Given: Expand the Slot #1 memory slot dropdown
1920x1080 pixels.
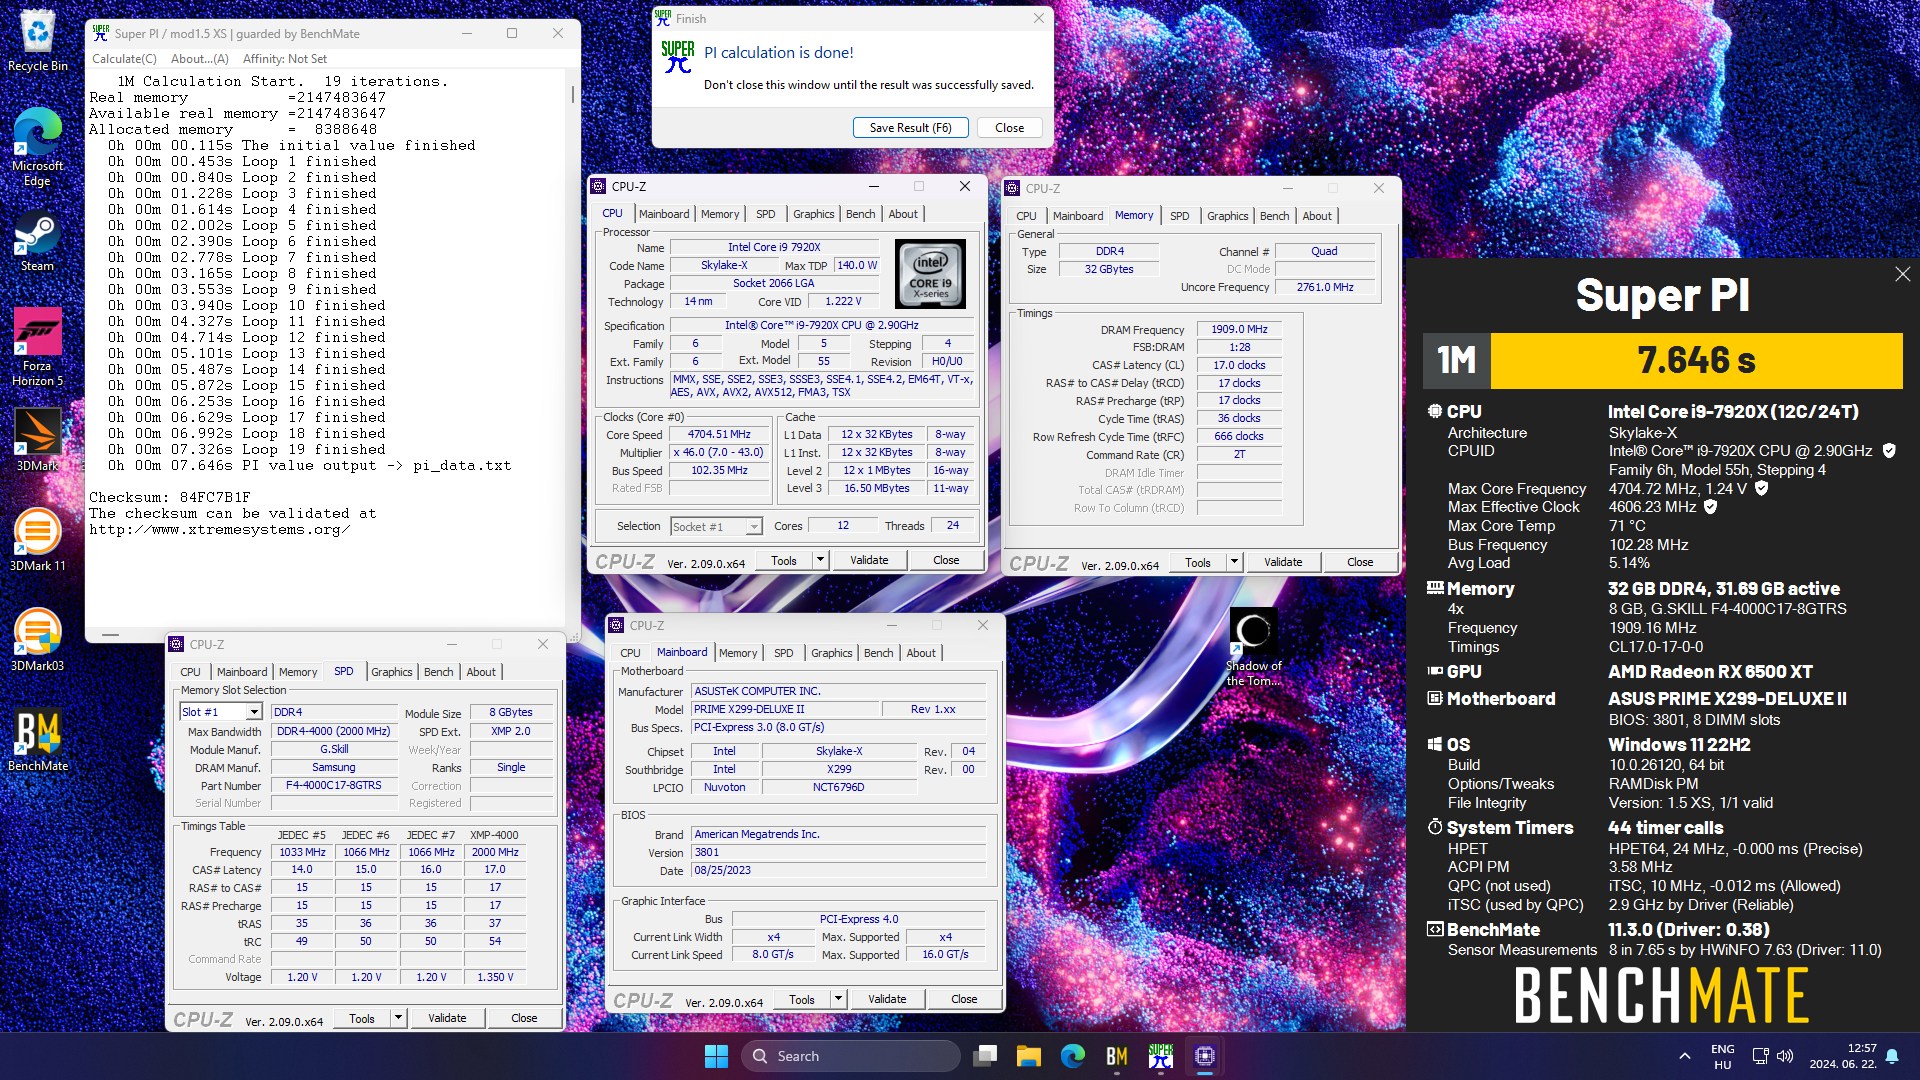Looking at the screenshot, I should [254, 712].
